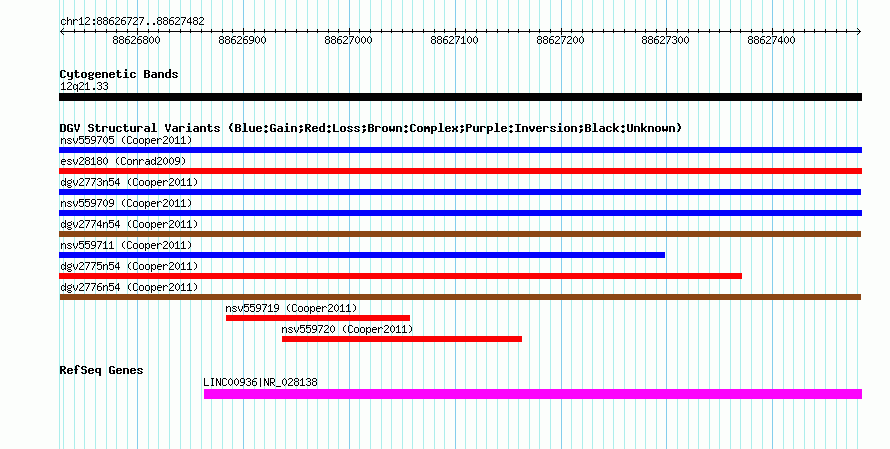890x449 pixels.
Task: Click the dgv2776n54 (Cooper2011) label
Action: (x=129, y=287)
